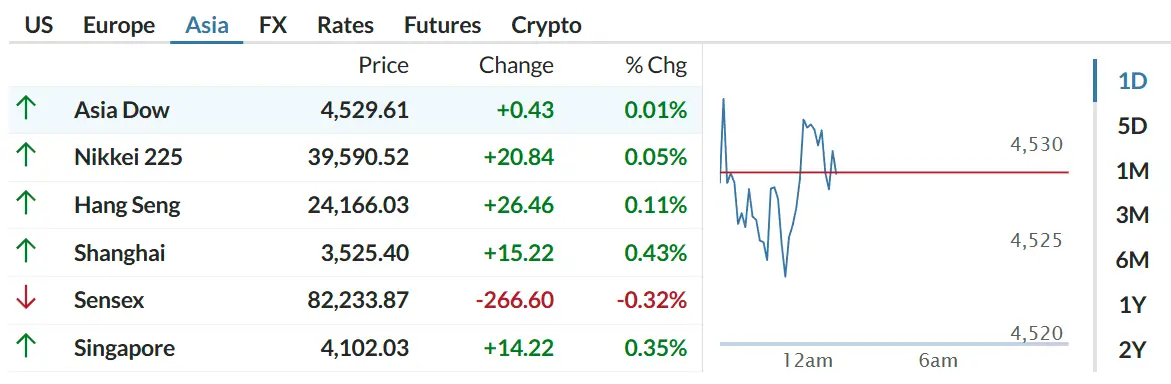Click the up arrow next to Nikkei 225
The height and width of the screenshot is (384, 1171).
(25, 157)
